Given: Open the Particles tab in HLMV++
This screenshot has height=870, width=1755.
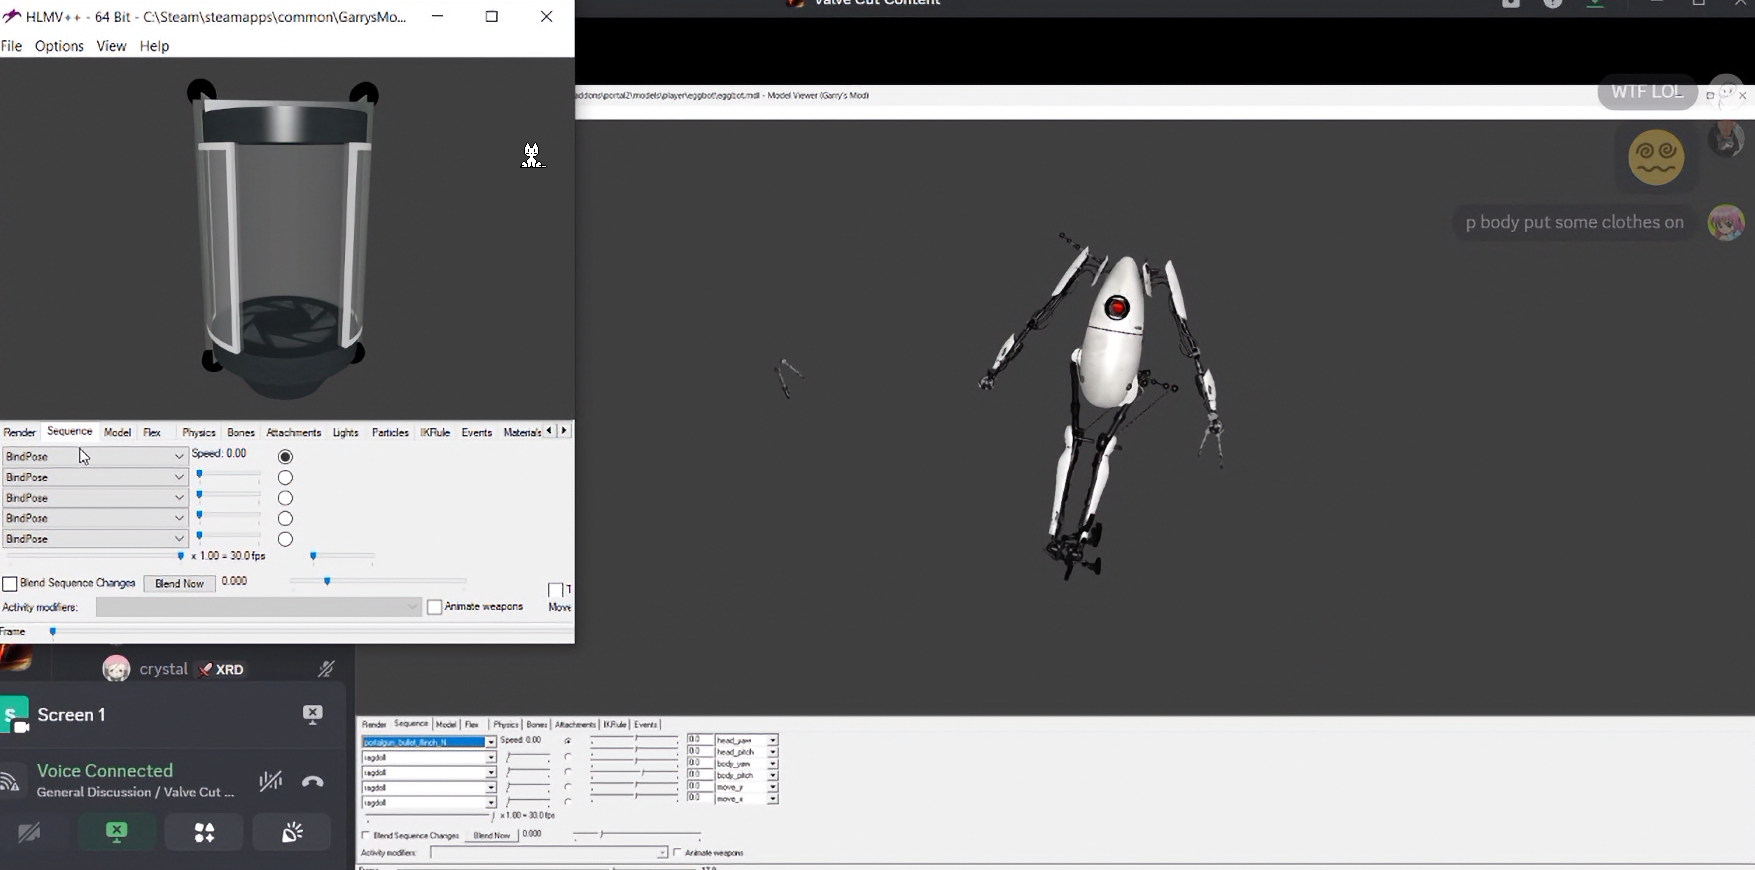Looking at the screenshot, I should [390, 433].
